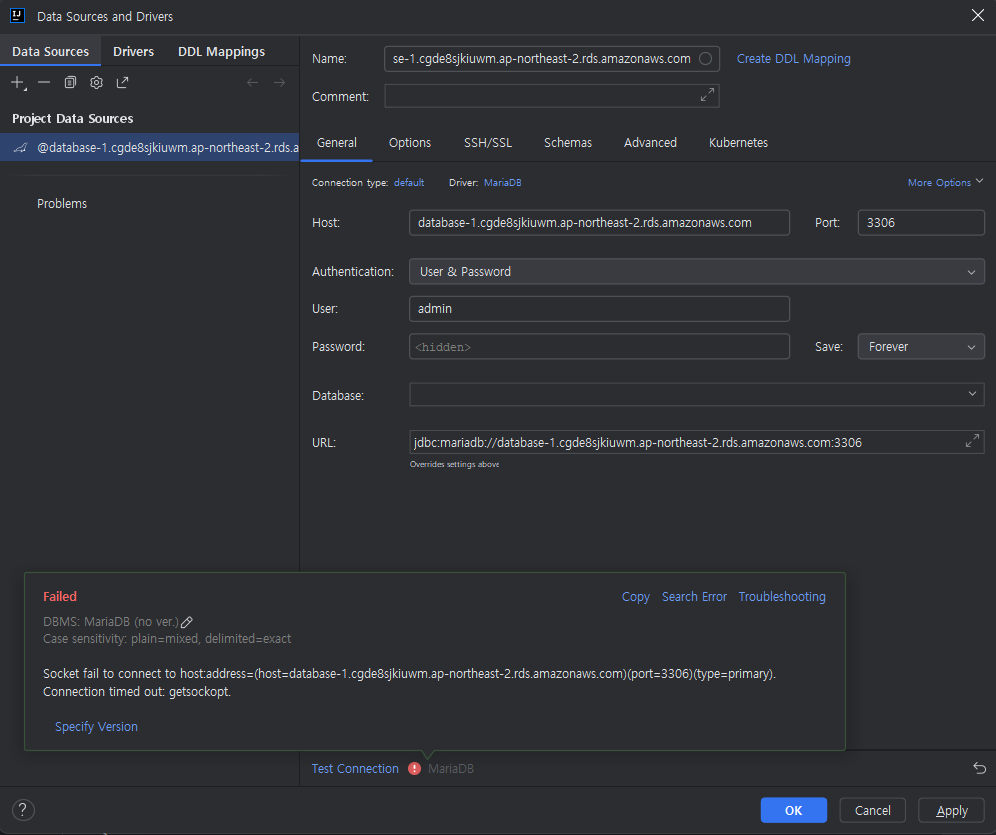Viewport: 996px width, 835px height.
Task: Open help with question mark icon
Action: [x=23, y=810]
